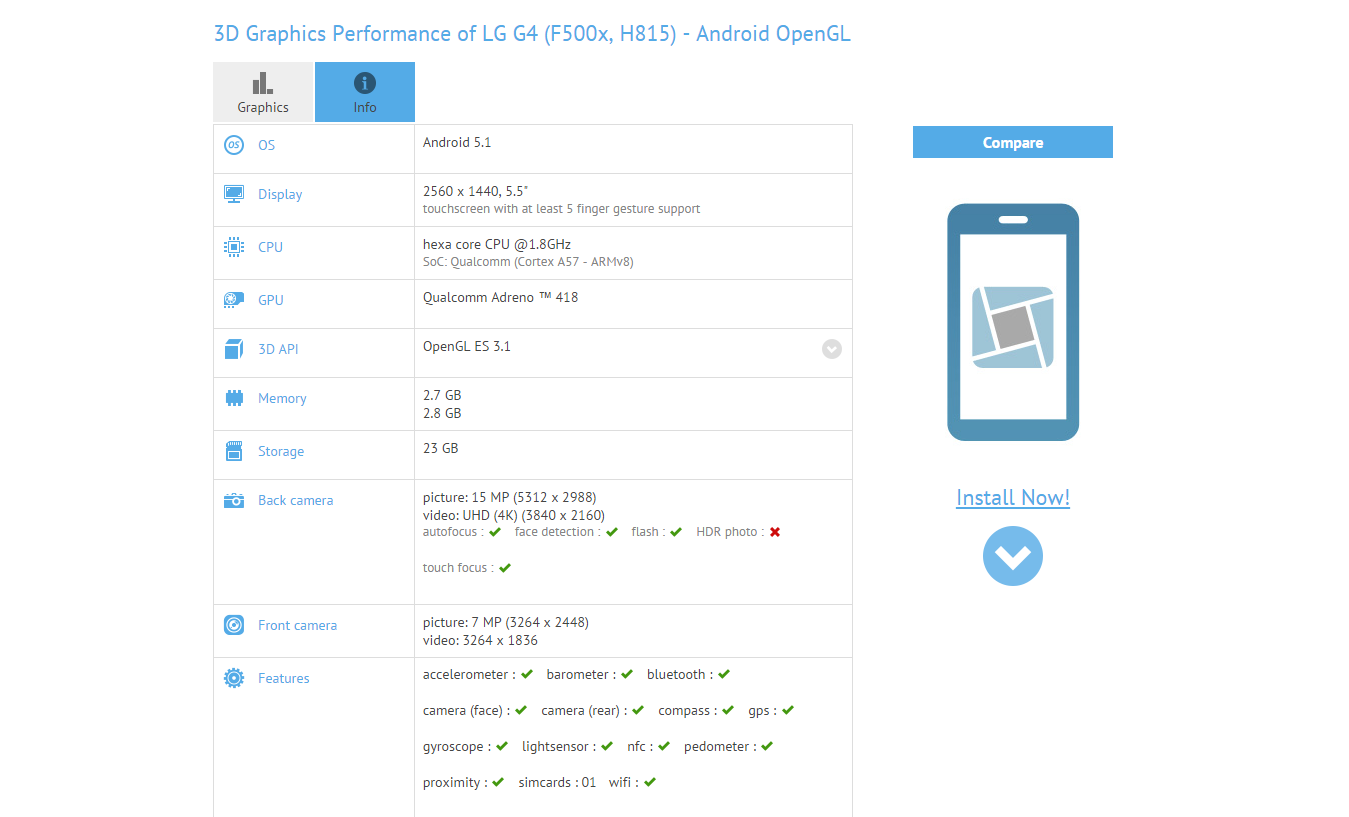
Task: Click the flash green checkmark
Action: point(676,532)
